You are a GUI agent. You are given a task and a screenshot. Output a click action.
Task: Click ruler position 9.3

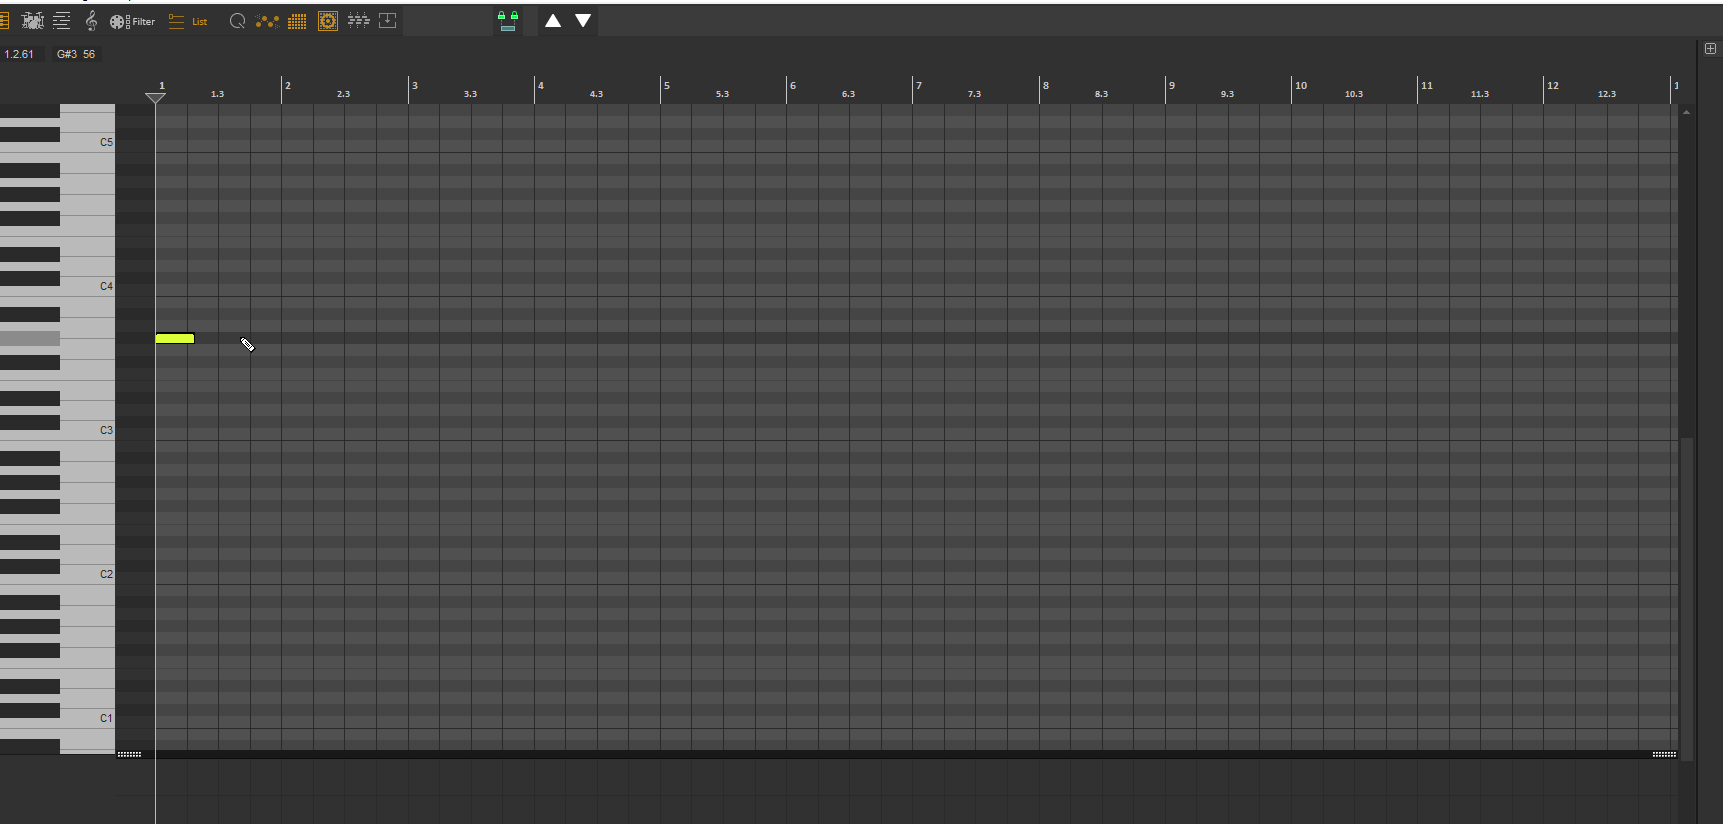pos(1227,94)
